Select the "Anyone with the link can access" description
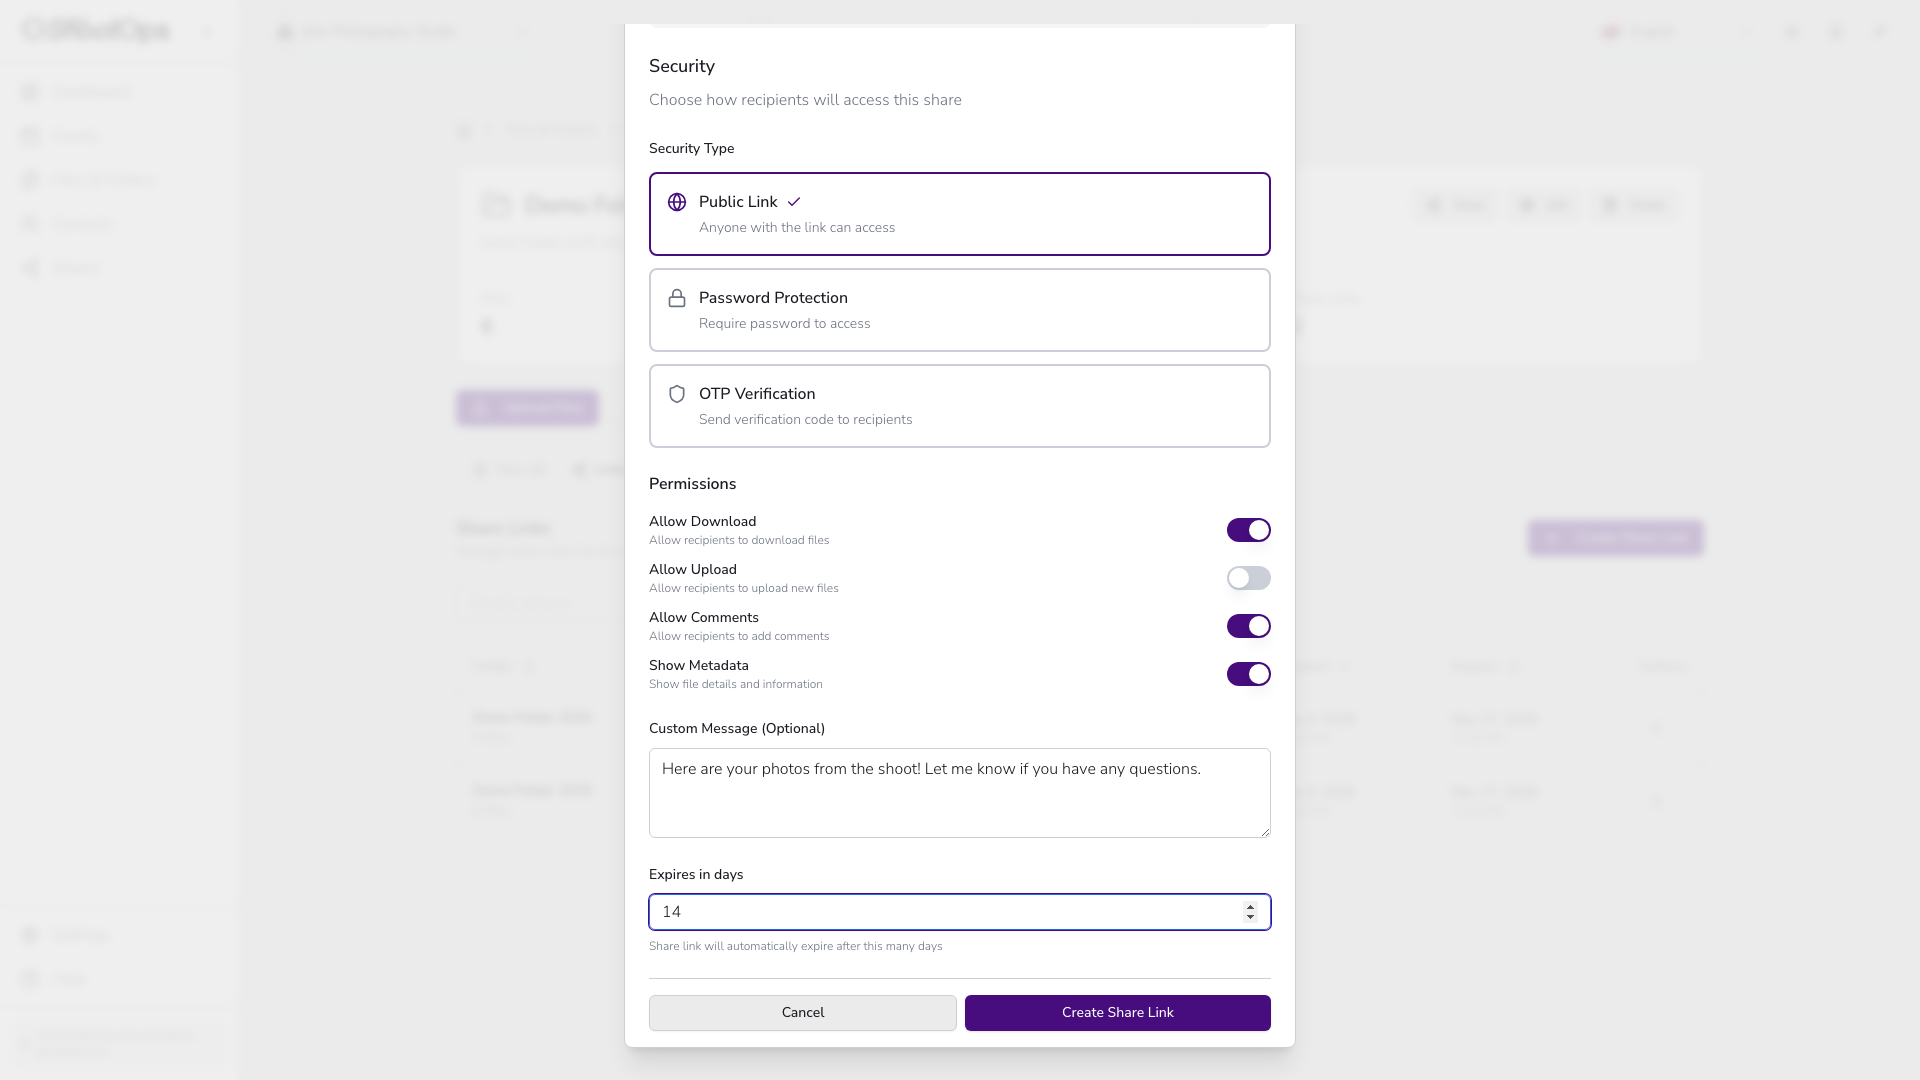Image resolution: width=1920 pixels, height=1080 pixels. pos(797,228)
